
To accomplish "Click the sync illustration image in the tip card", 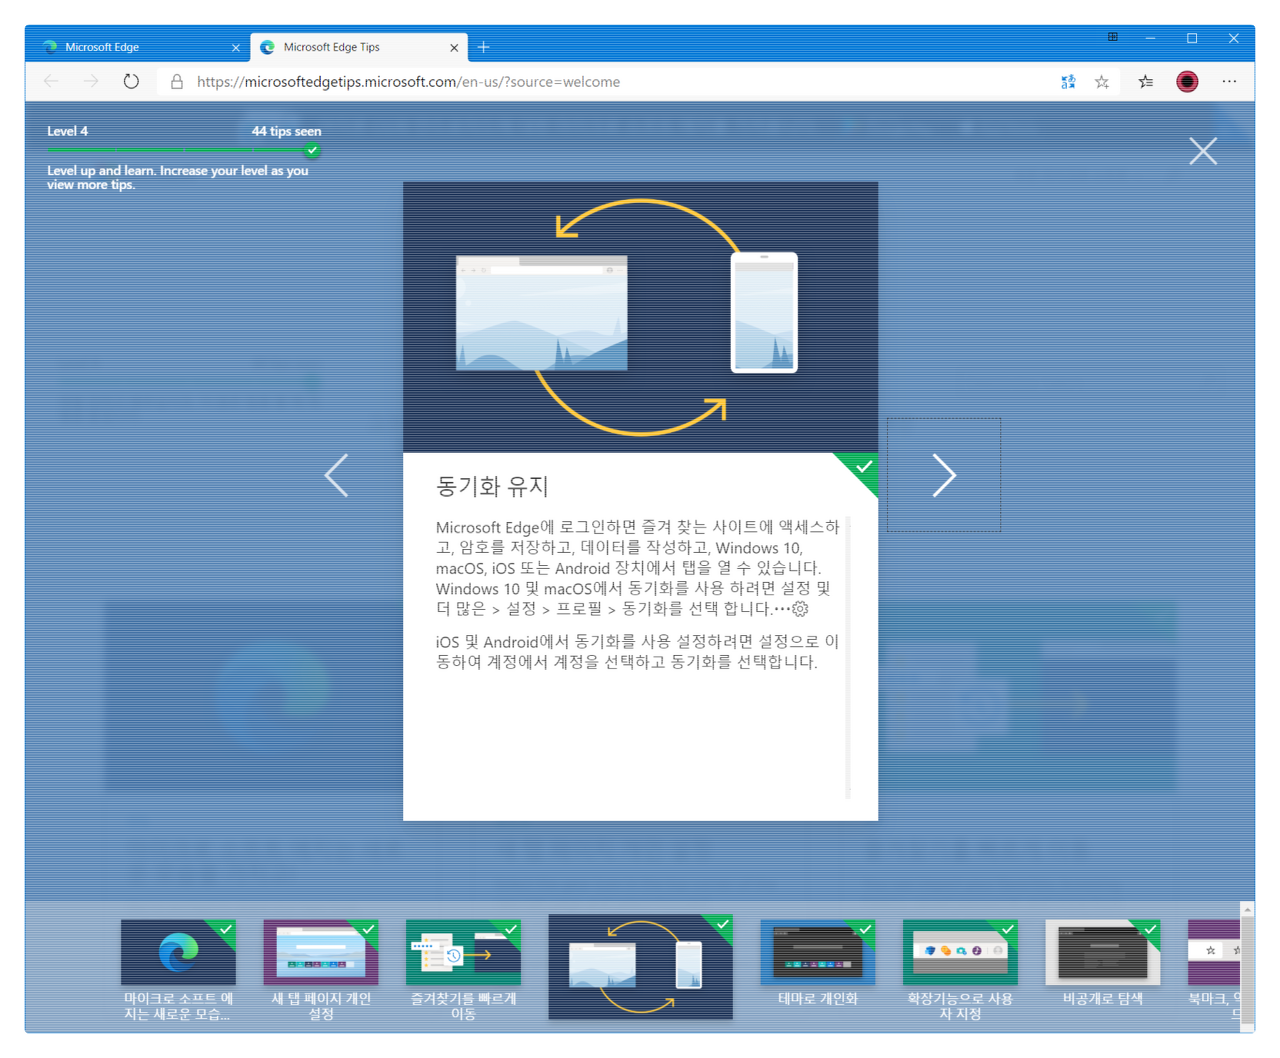I will pos(640,317).
